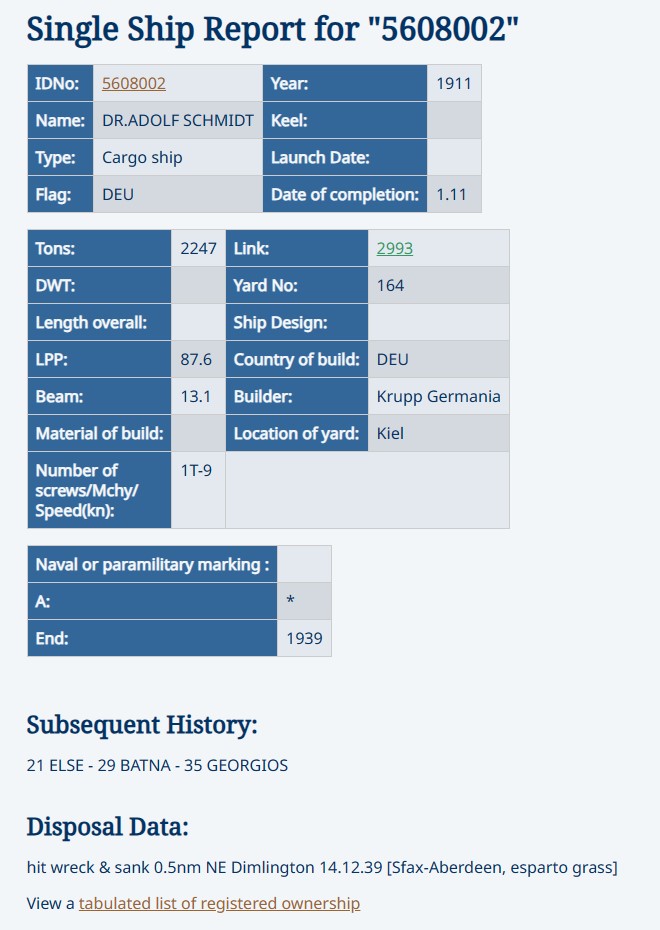Click the Subsequent History heading
The image size is (660, 930).
[142, 725]
